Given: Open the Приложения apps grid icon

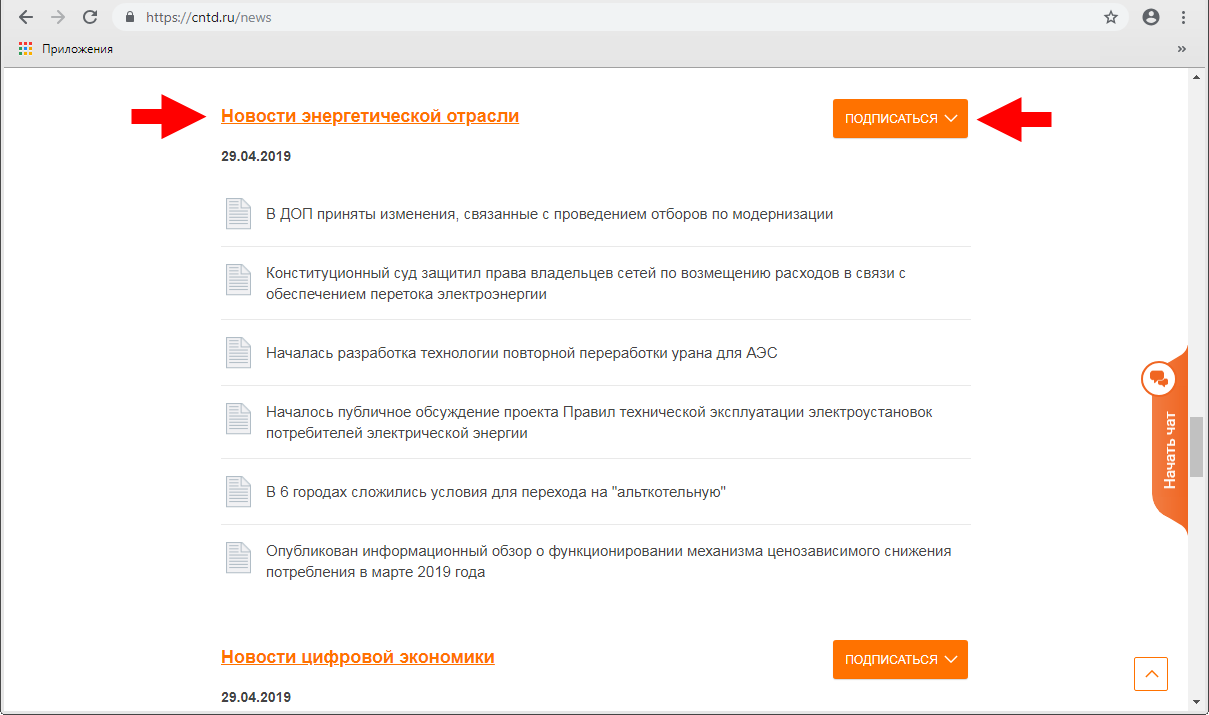Looking at the screenshot, I should pos(26,49).
